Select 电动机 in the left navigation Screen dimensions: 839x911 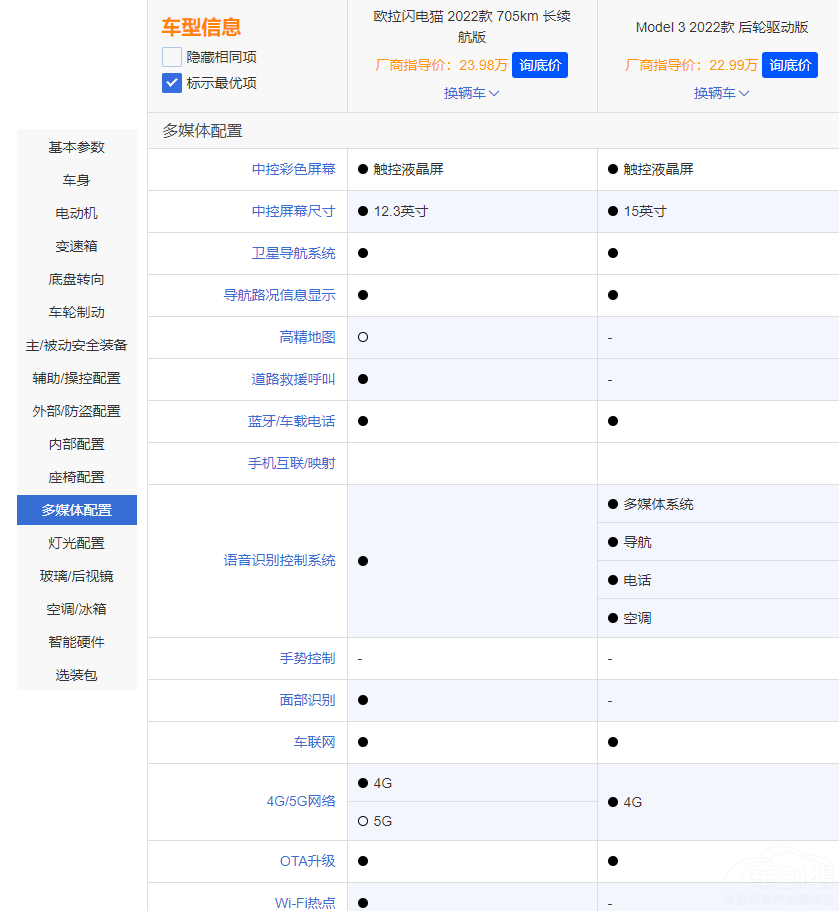coord(77,213)
